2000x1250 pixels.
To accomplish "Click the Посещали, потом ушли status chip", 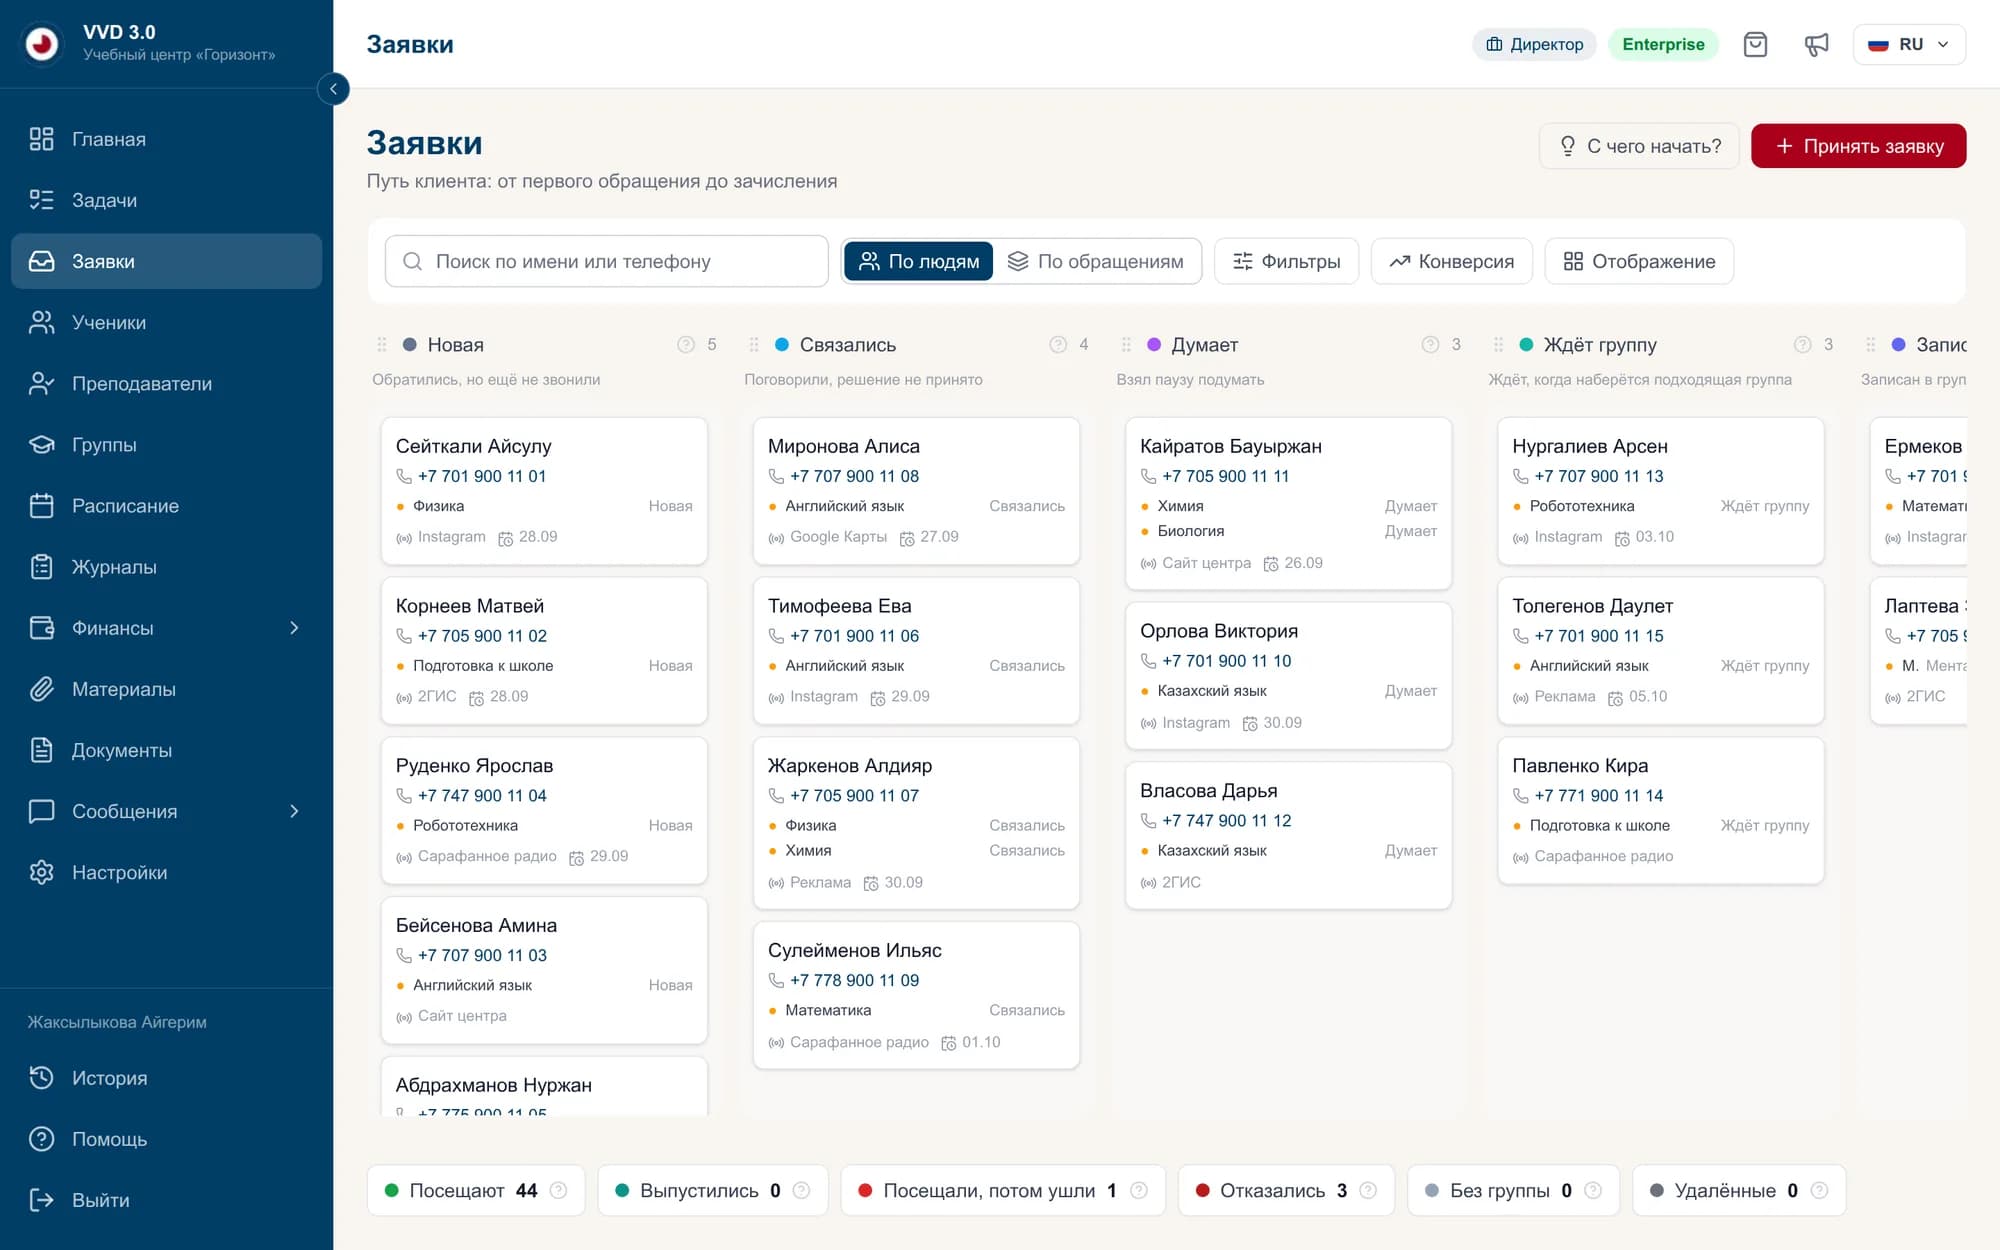I will [1003, 1190].
